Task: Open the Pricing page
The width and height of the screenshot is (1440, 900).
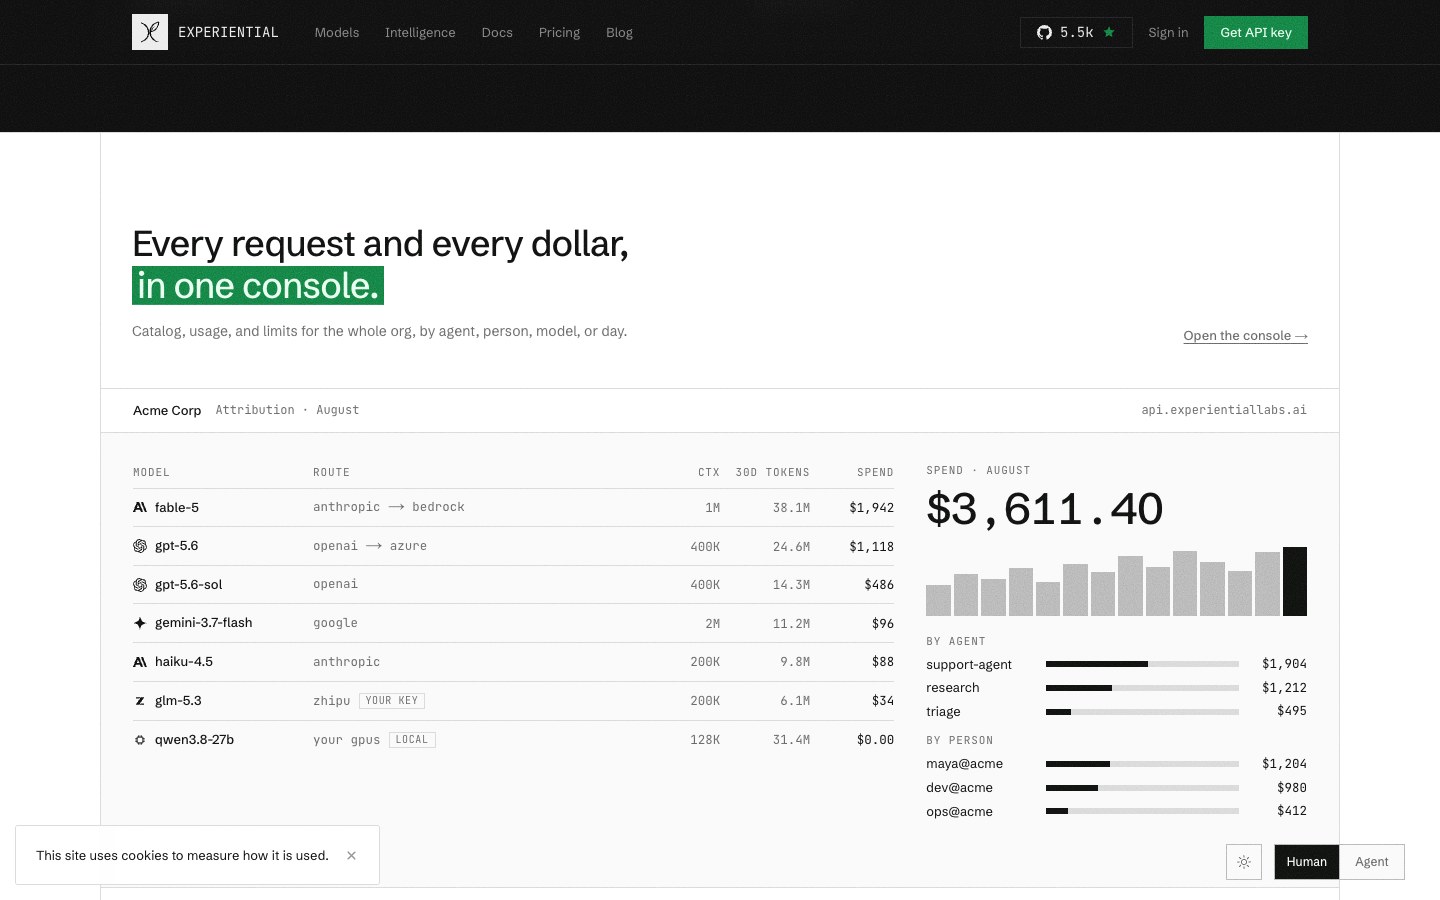Action: [559, 32]
